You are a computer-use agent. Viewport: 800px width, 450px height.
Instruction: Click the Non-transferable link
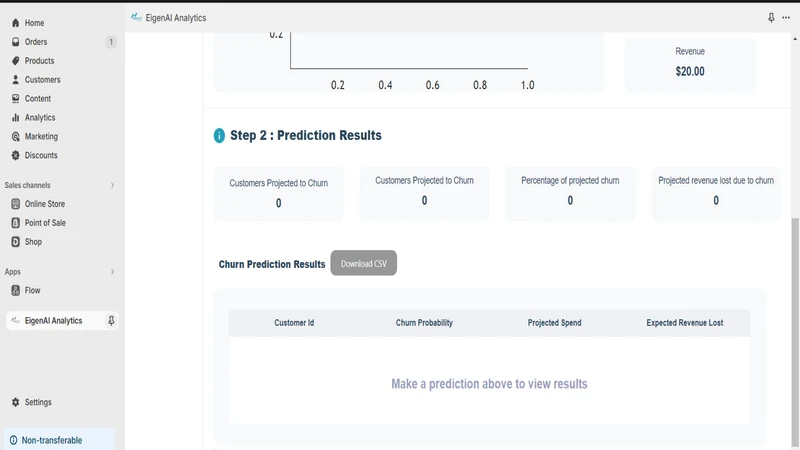coord(52,440)
